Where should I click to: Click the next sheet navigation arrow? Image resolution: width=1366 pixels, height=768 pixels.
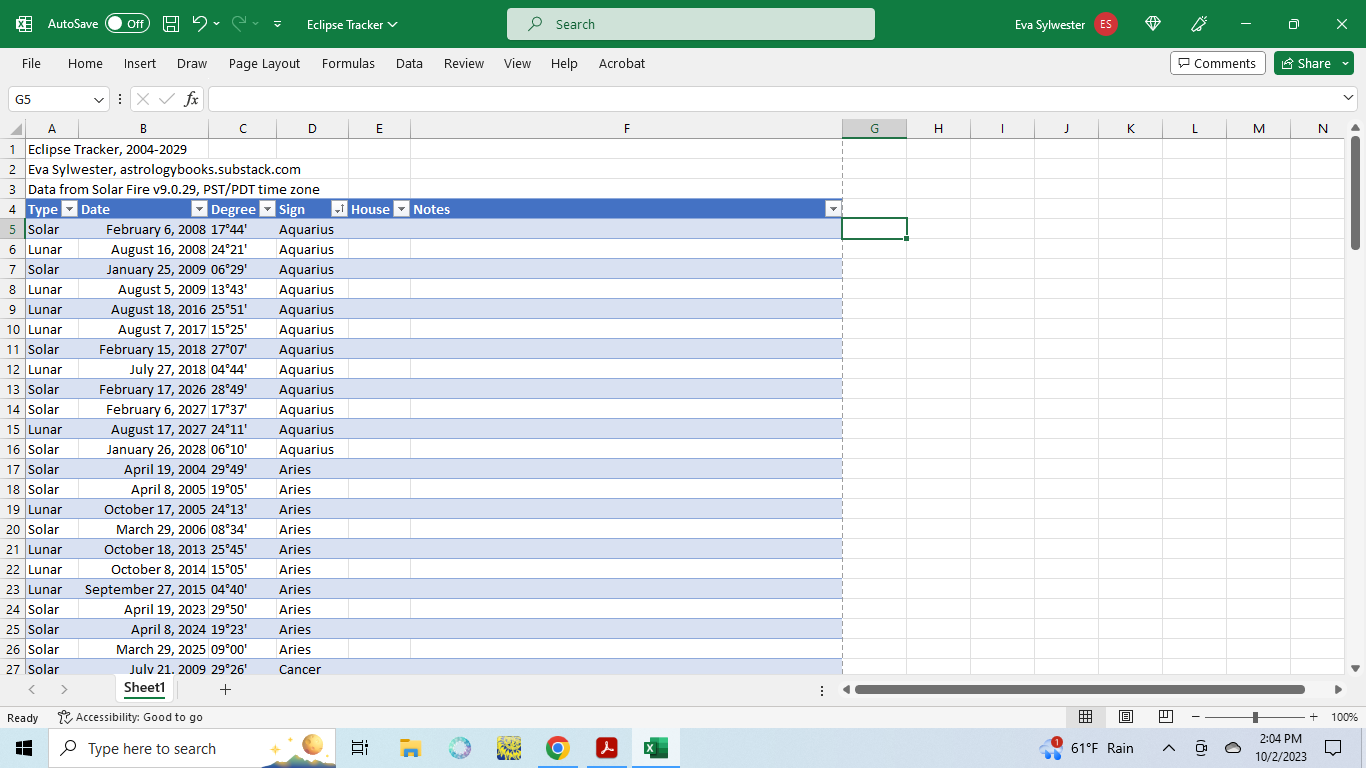point(64,689)
